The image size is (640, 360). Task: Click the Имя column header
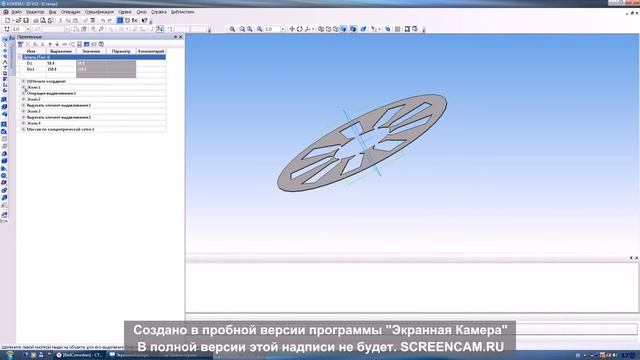[x=31, y=51]
